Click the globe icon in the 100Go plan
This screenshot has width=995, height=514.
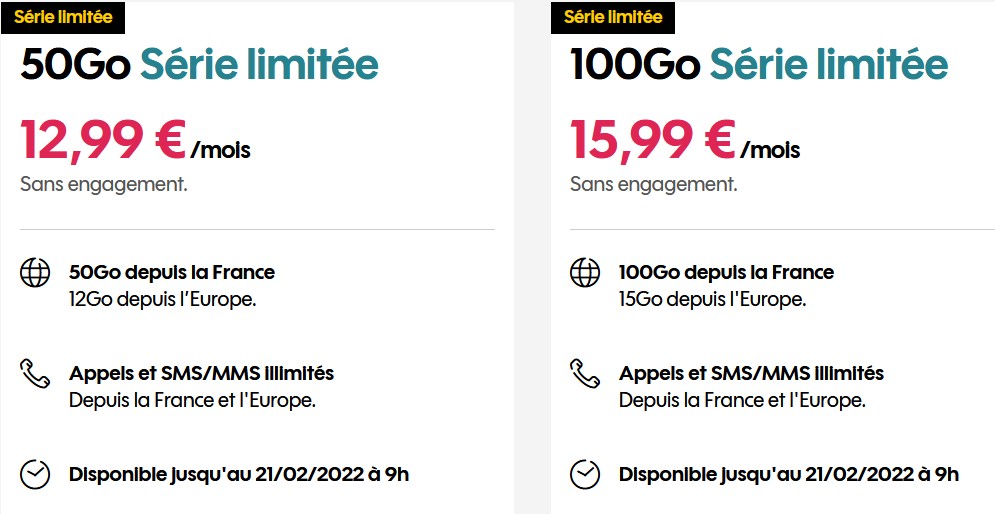tap(585, 272)
